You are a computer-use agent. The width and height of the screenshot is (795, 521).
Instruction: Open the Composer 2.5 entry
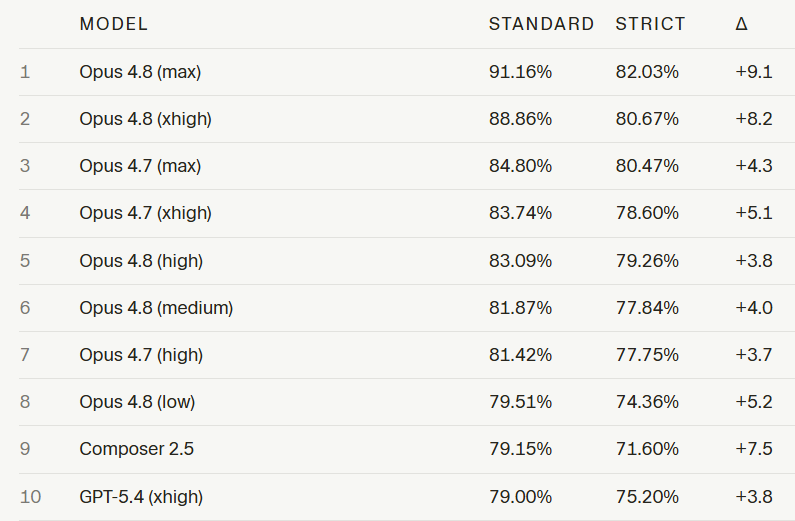coord(136,449)
